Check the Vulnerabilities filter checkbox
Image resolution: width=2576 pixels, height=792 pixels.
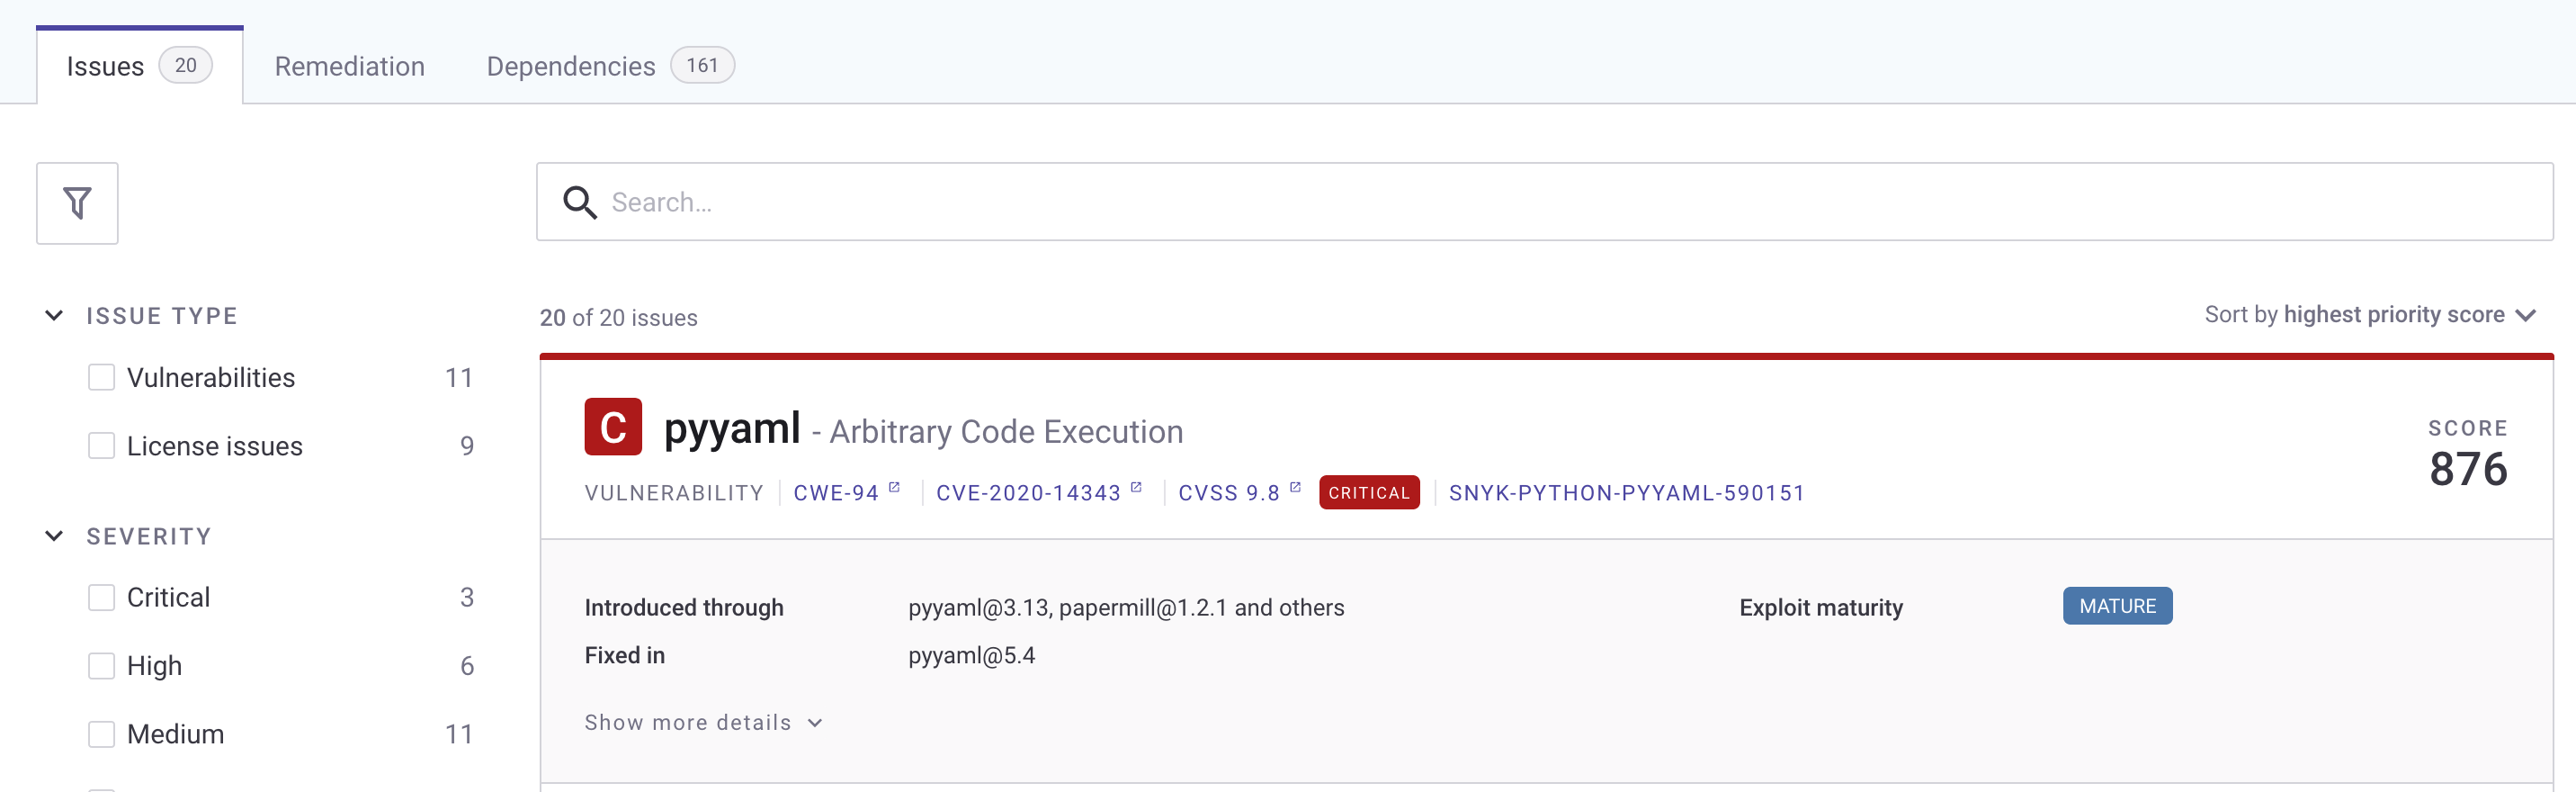pyautogui.click(x=101, y=377)
